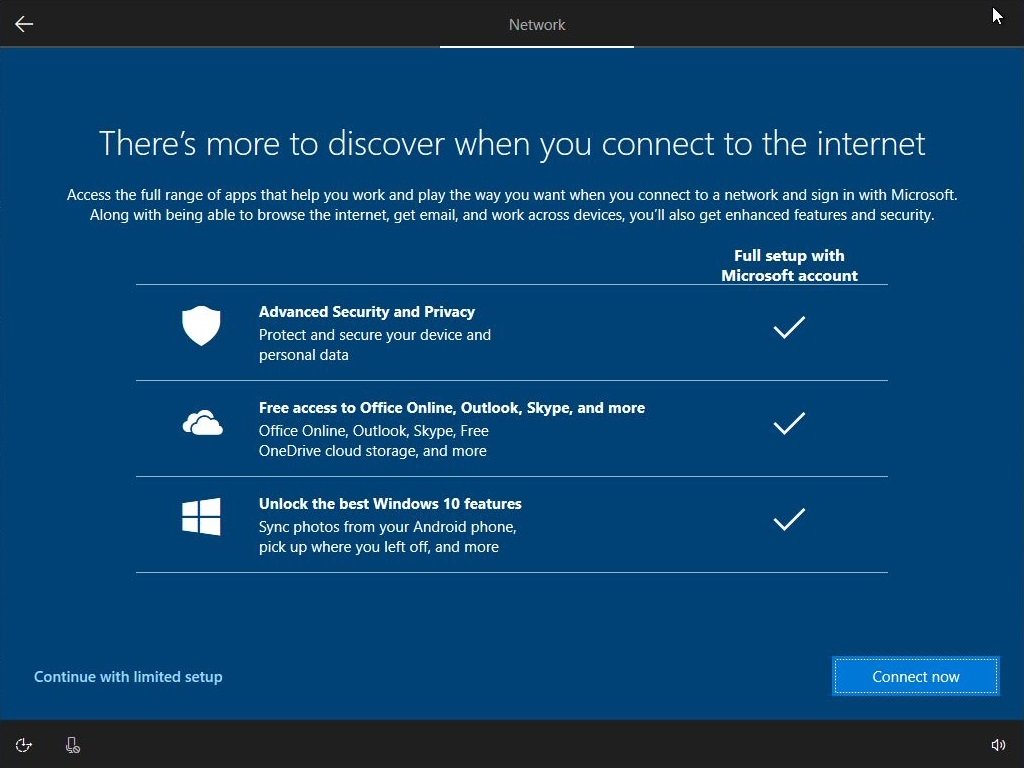Screen dimensions: 1024x768
Task: Open the Ease of Access options
Action: click(24, 745)
